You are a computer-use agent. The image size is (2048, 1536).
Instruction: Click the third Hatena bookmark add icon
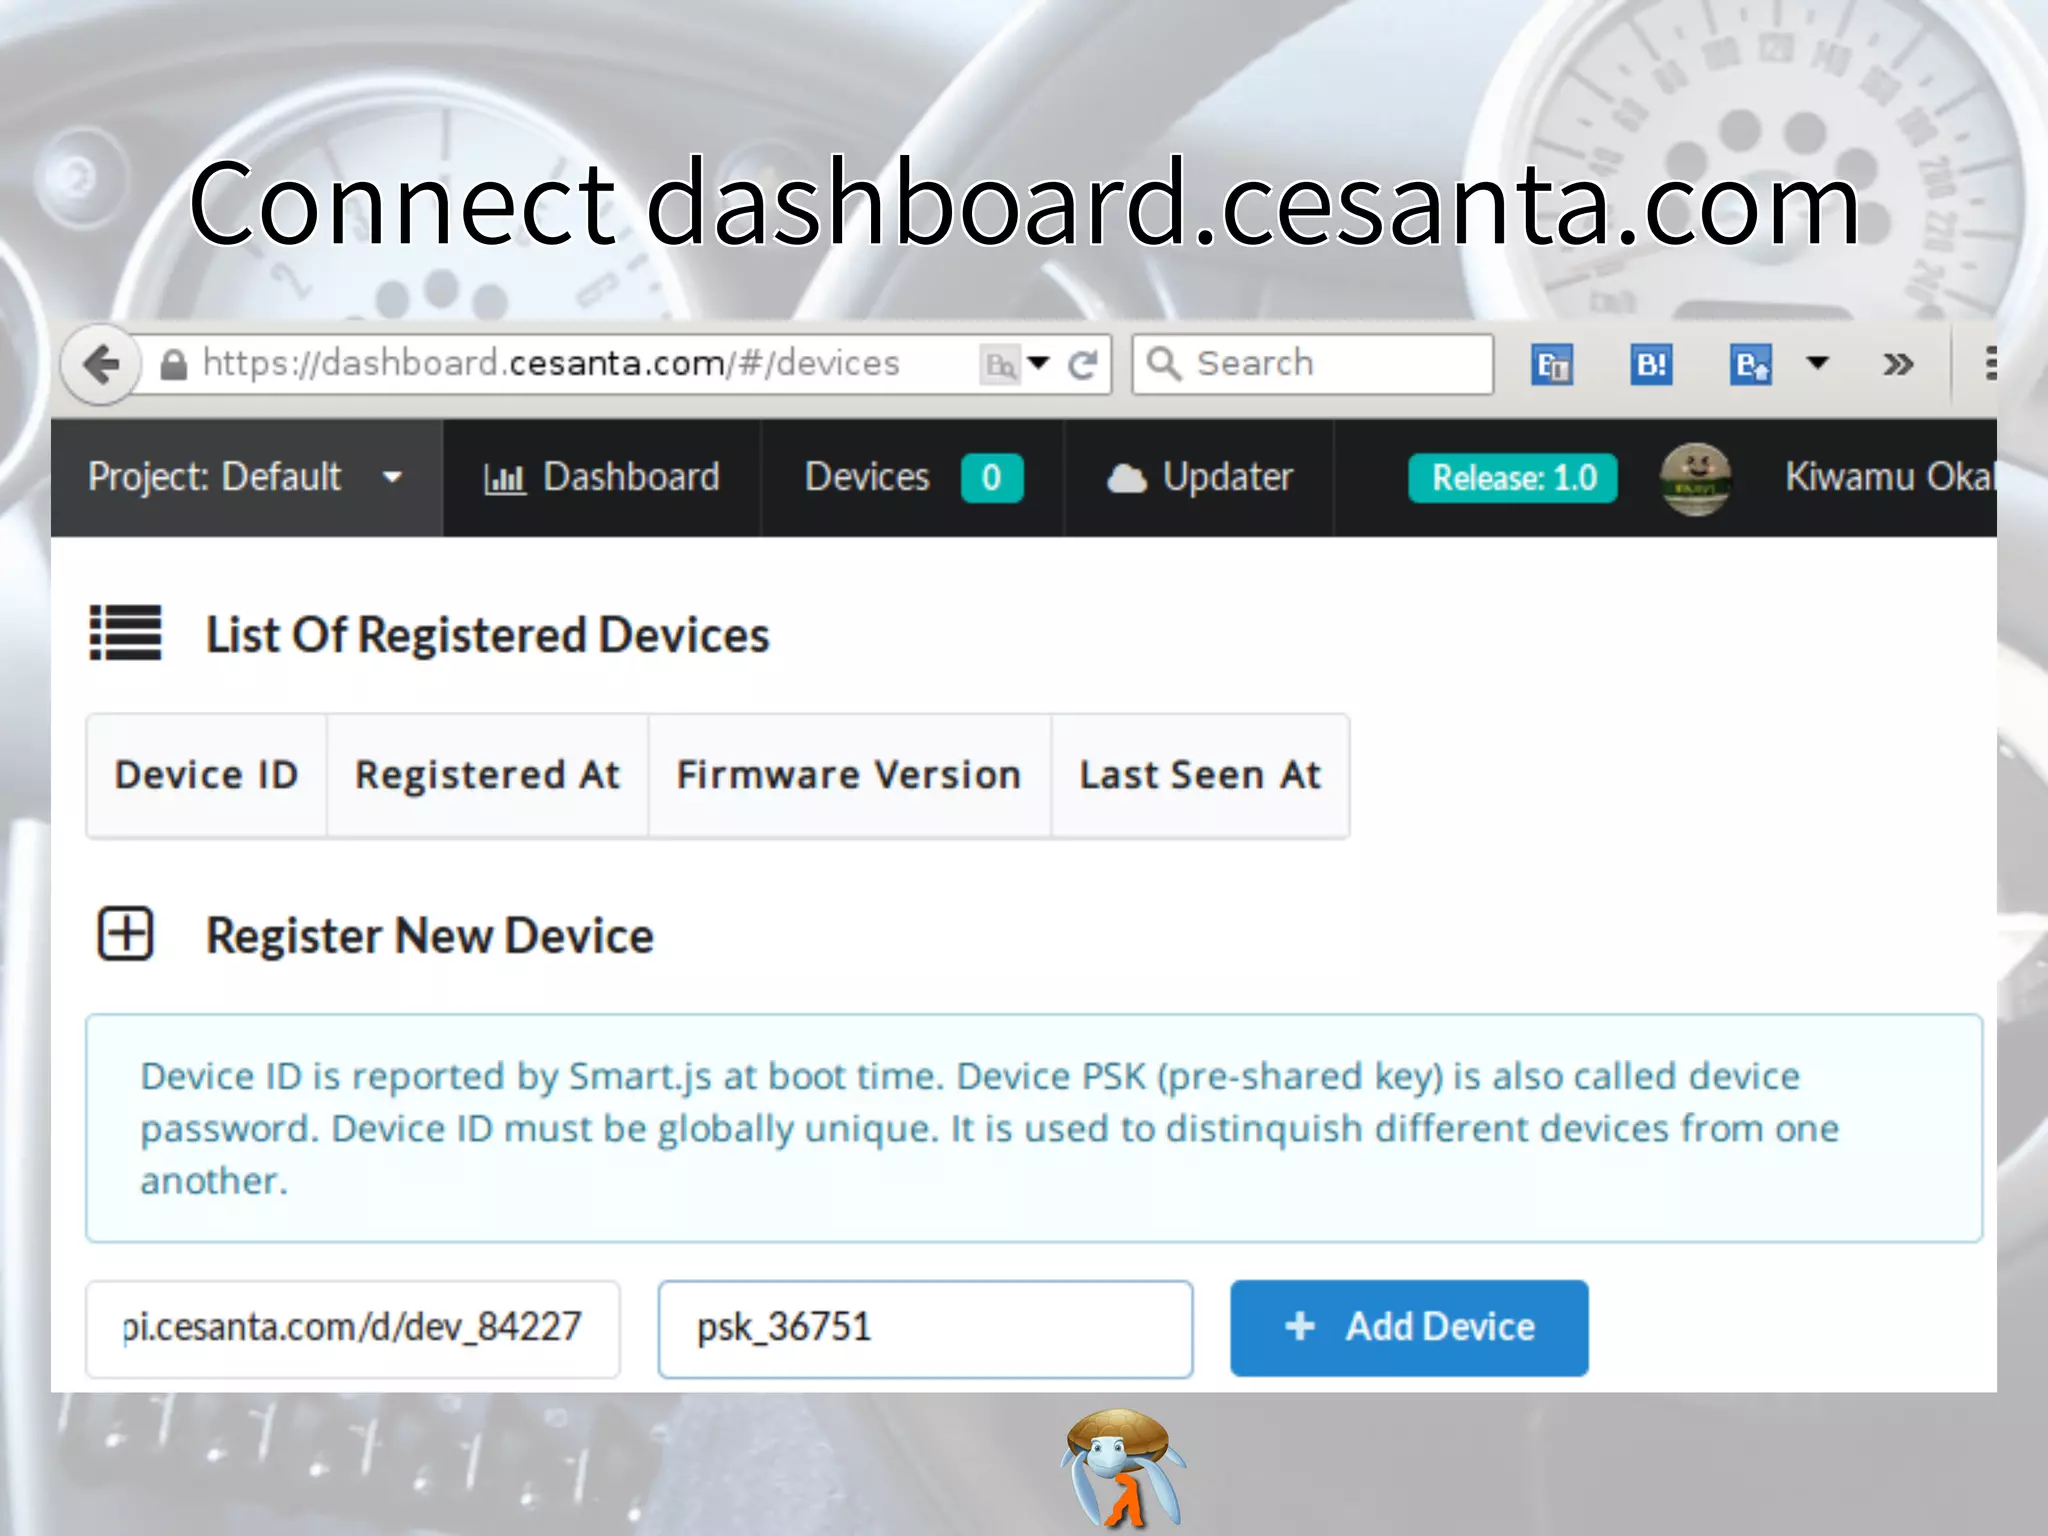1751,365
